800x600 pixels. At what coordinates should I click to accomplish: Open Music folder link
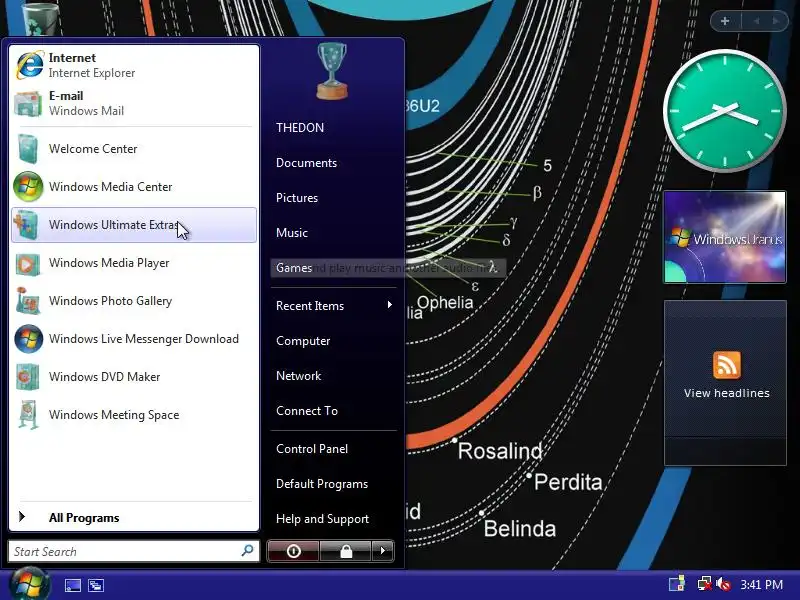[x=292, y=233]
